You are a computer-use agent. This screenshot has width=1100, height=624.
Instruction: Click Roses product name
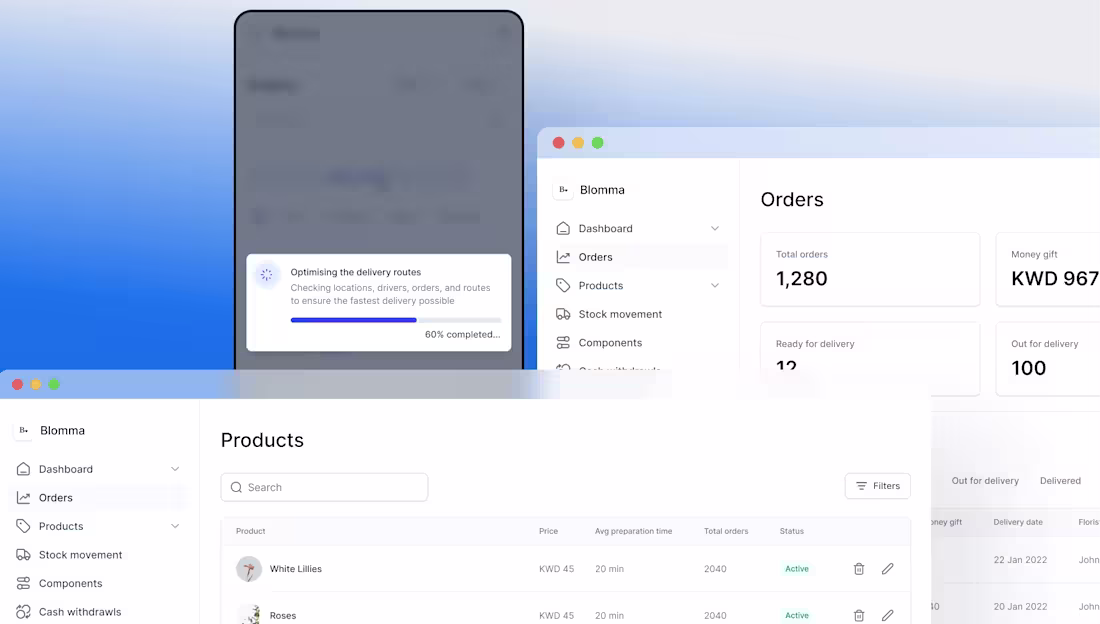point(283,616)
